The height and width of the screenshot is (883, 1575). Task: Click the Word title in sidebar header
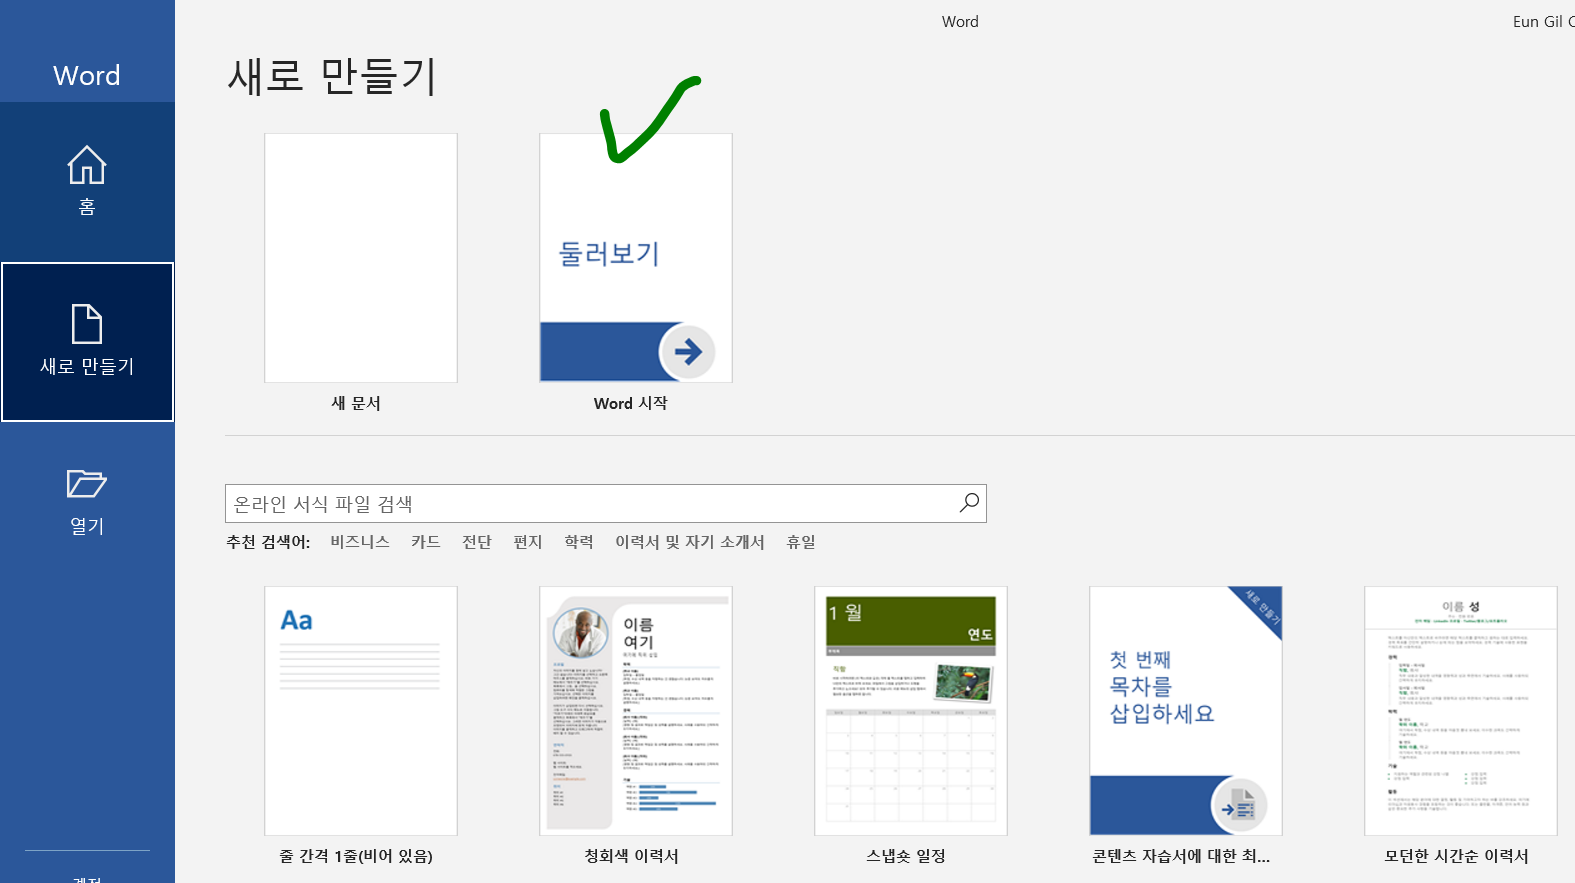tap(87, 75)
